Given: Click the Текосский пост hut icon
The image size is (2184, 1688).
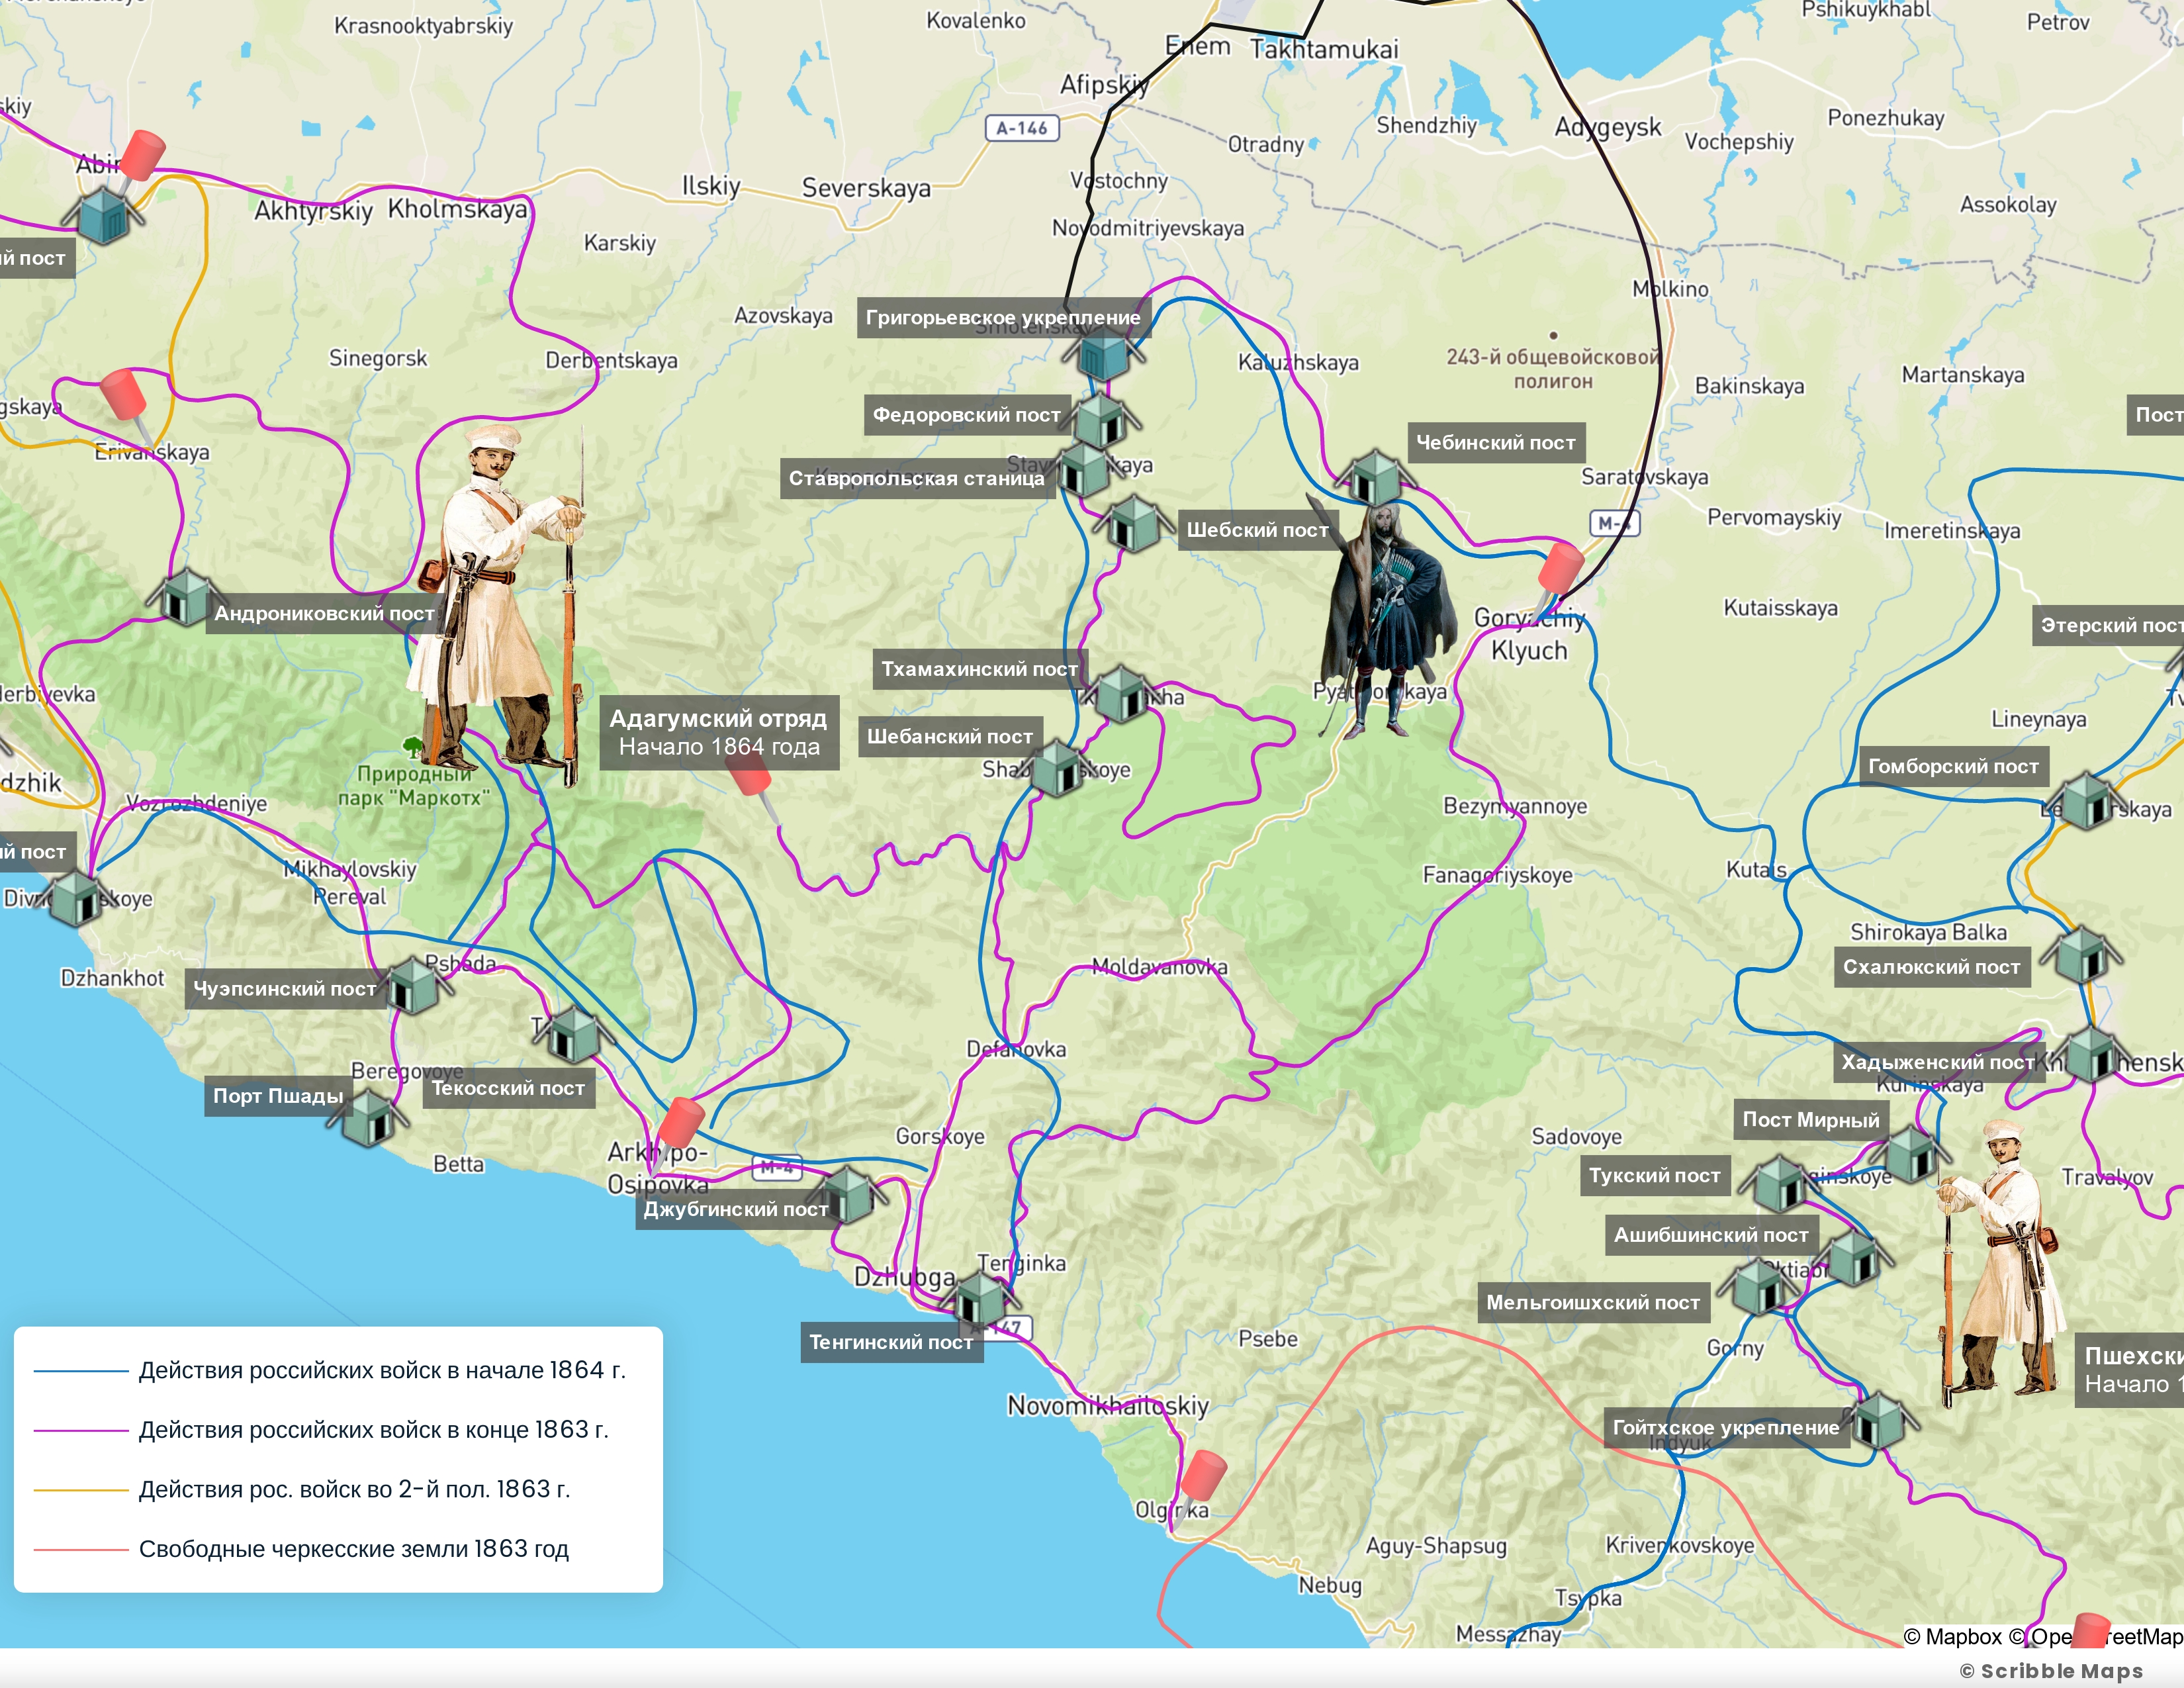Looking at the screenshot, I should [x=573, y=1035].
